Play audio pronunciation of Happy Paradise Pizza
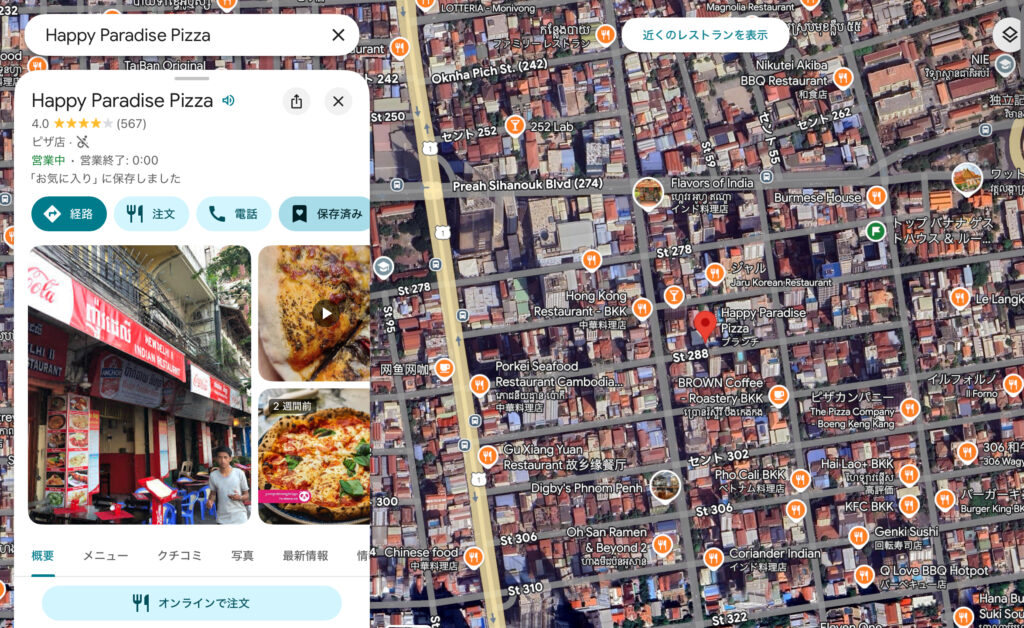 (229, 101)
